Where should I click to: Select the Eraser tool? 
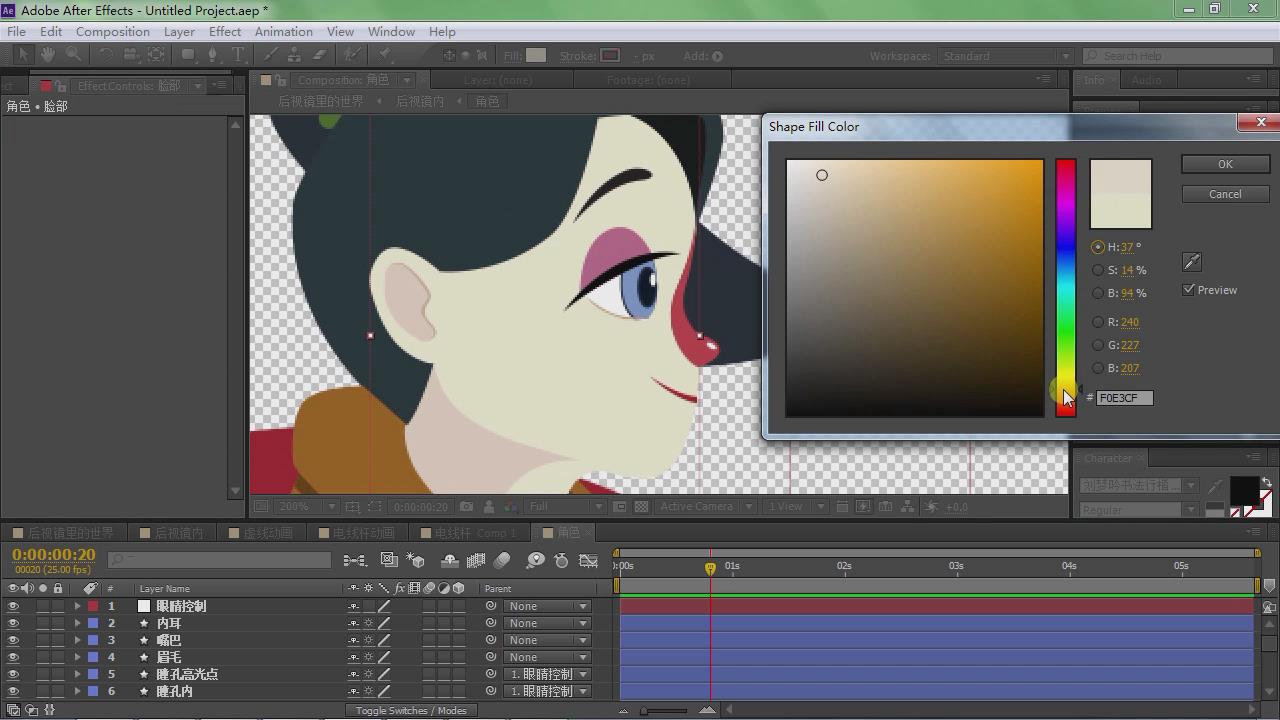pyautogui.click(x=320, y=55)
